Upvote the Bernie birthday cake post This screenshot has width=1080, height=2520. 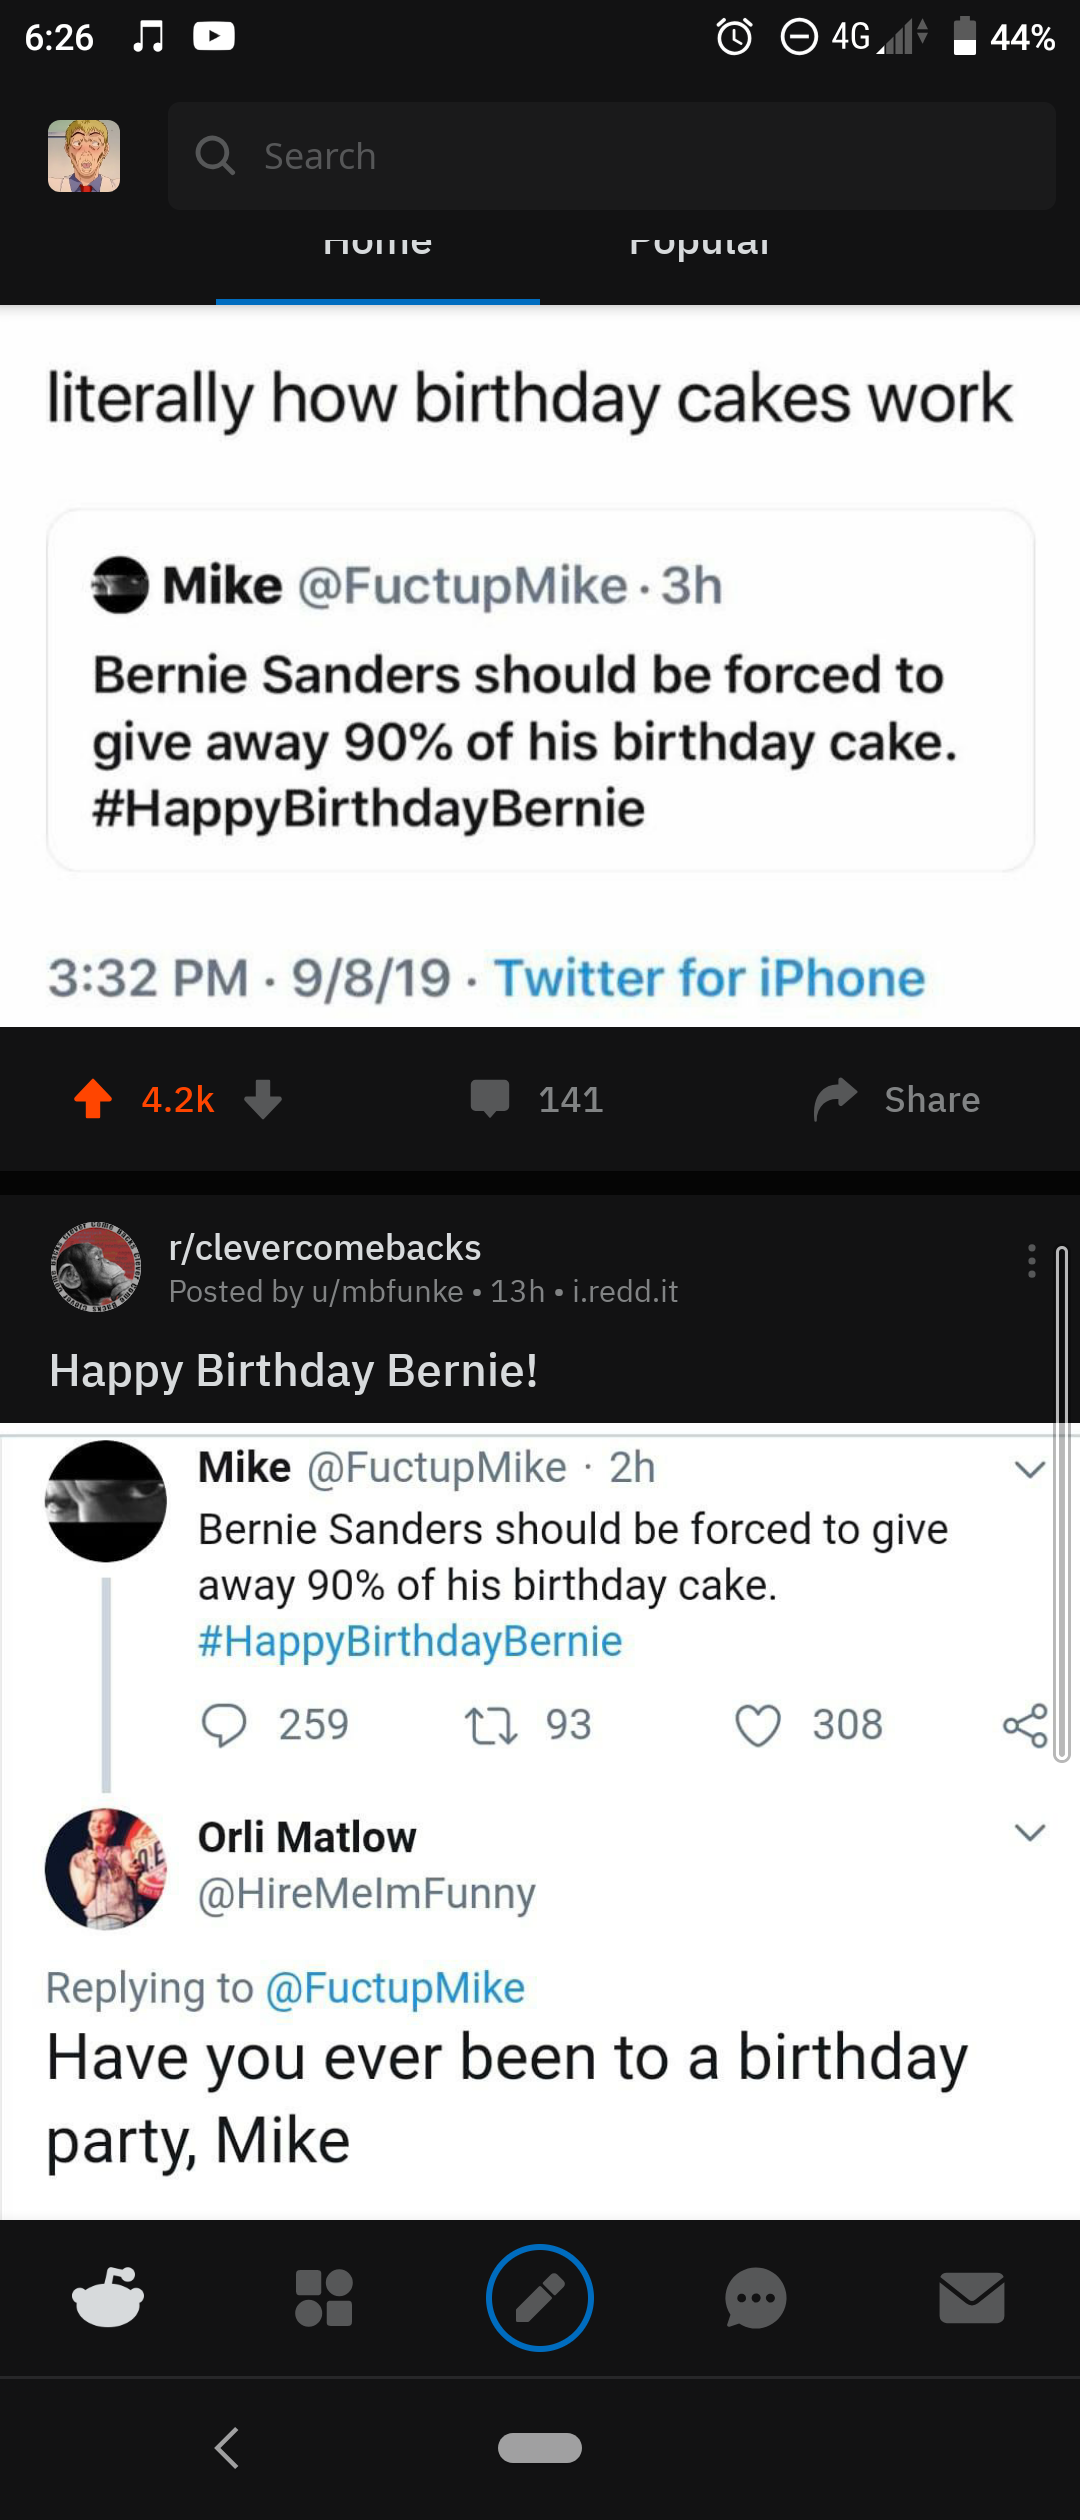tap(92, 1099)
